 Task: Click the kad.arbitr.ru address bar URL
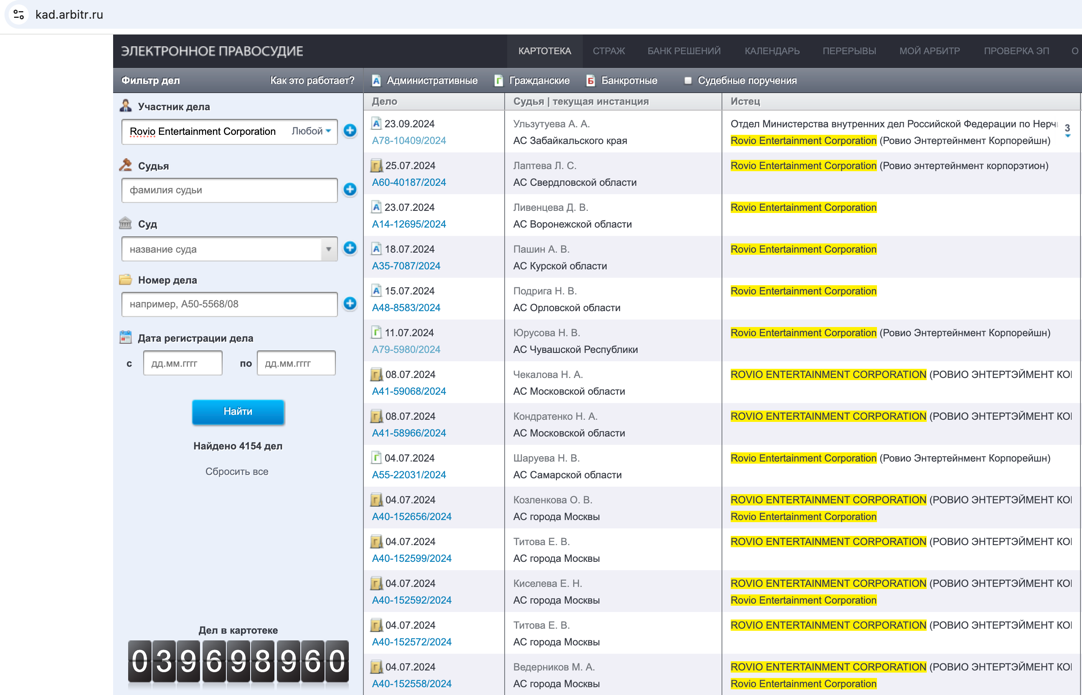[69, 14]
